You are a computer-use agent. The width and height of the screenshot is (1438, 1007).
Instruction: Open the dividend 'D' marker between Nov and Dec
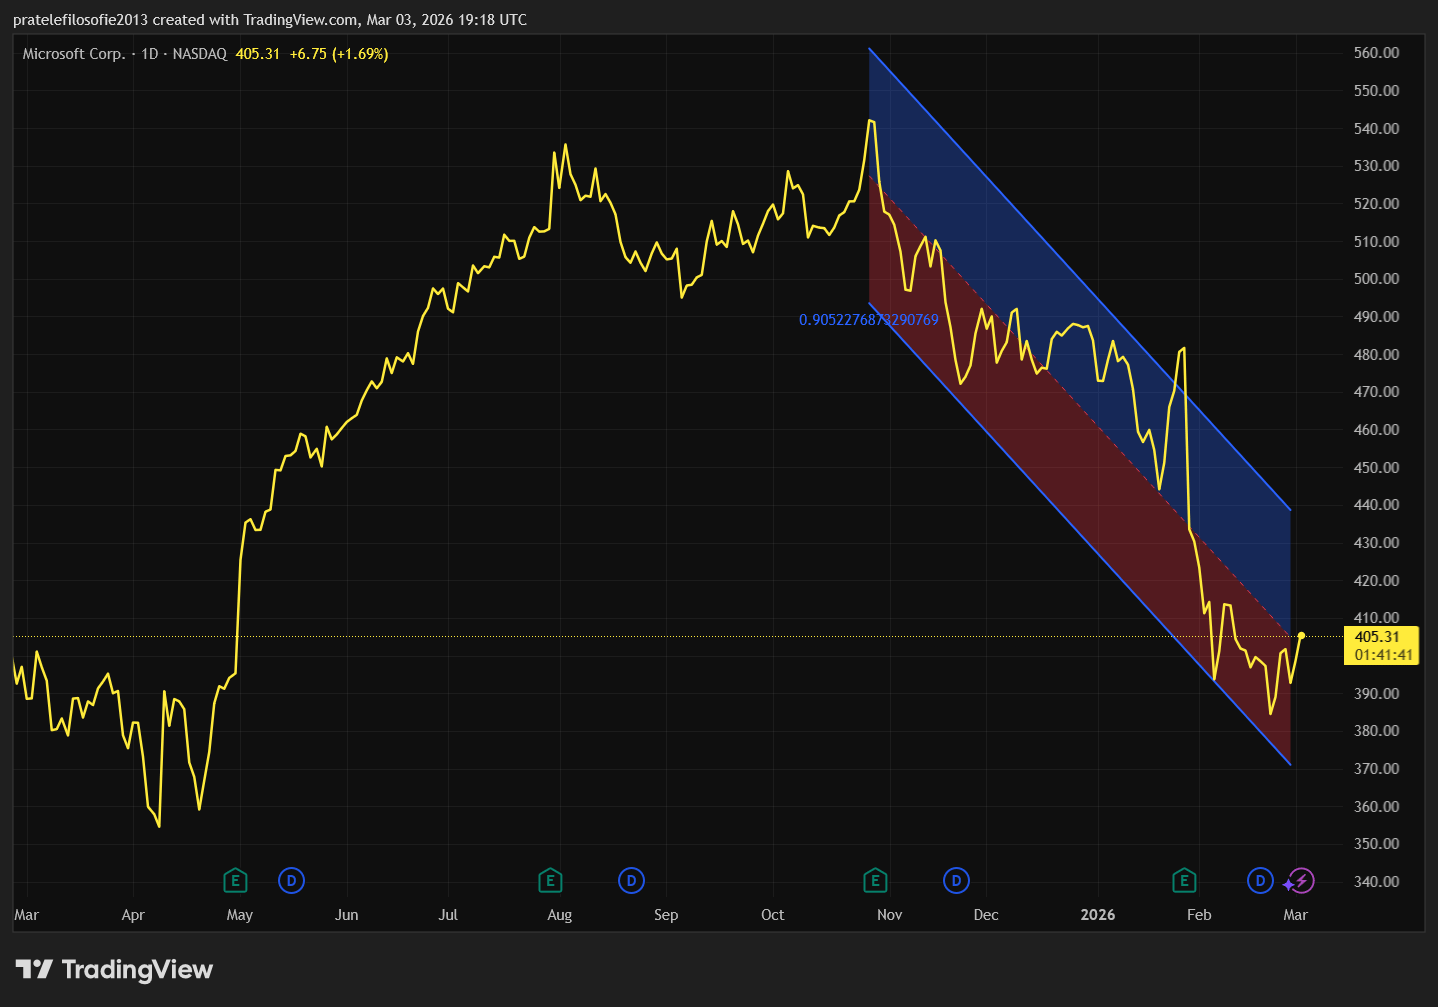pos(956,881)
